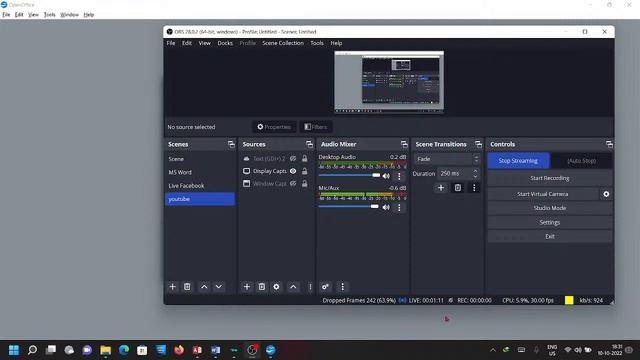Click Exit button in Controls
640x360 pixels.
(x=549, y=236)
